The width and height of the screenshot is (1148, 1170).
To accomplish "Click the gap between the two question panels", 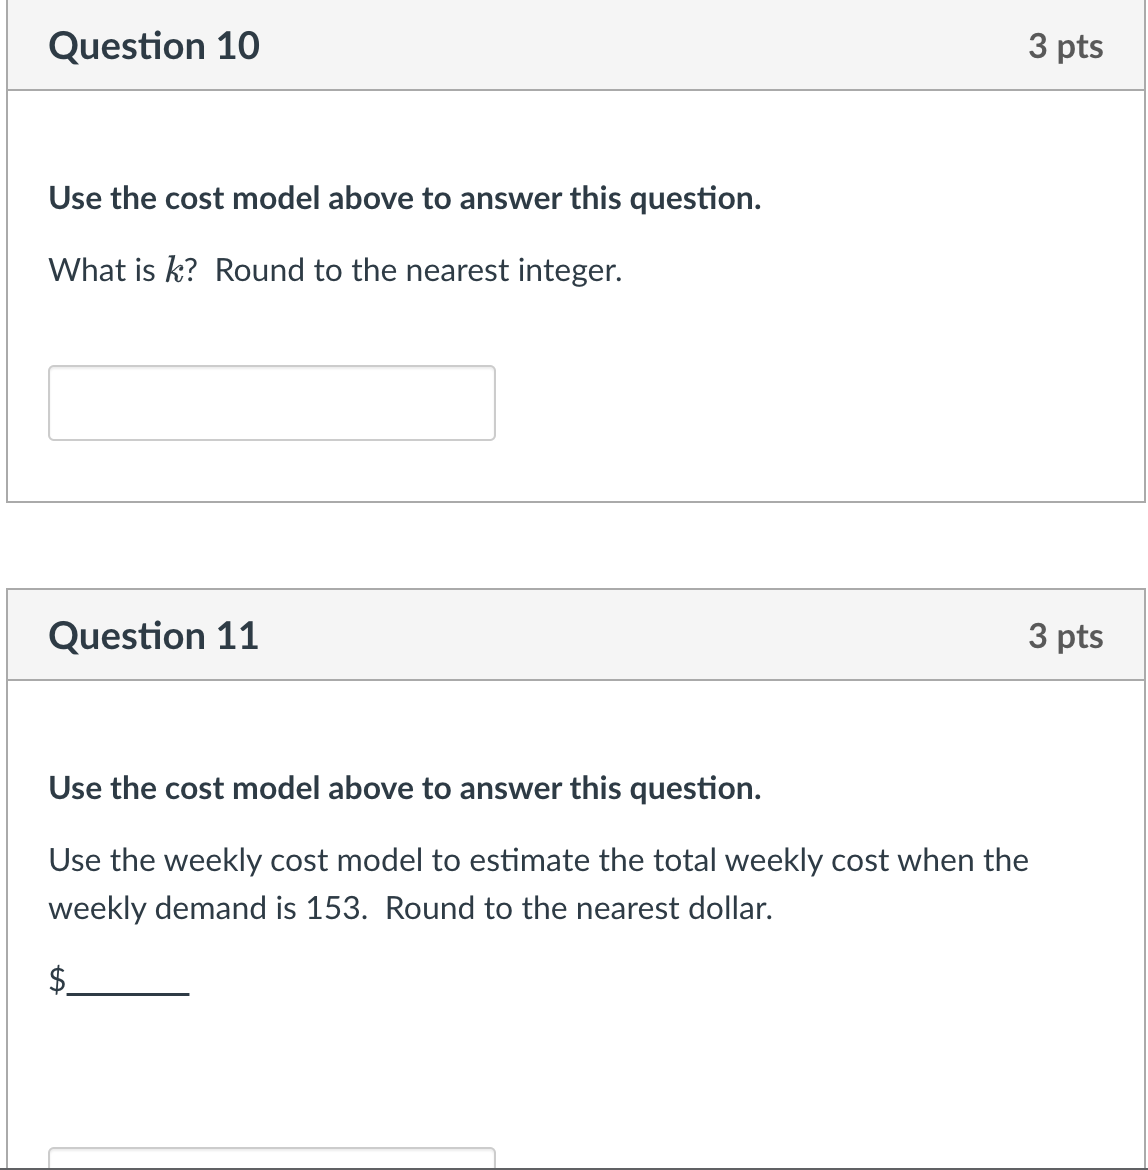I will [x=573, y=545].
